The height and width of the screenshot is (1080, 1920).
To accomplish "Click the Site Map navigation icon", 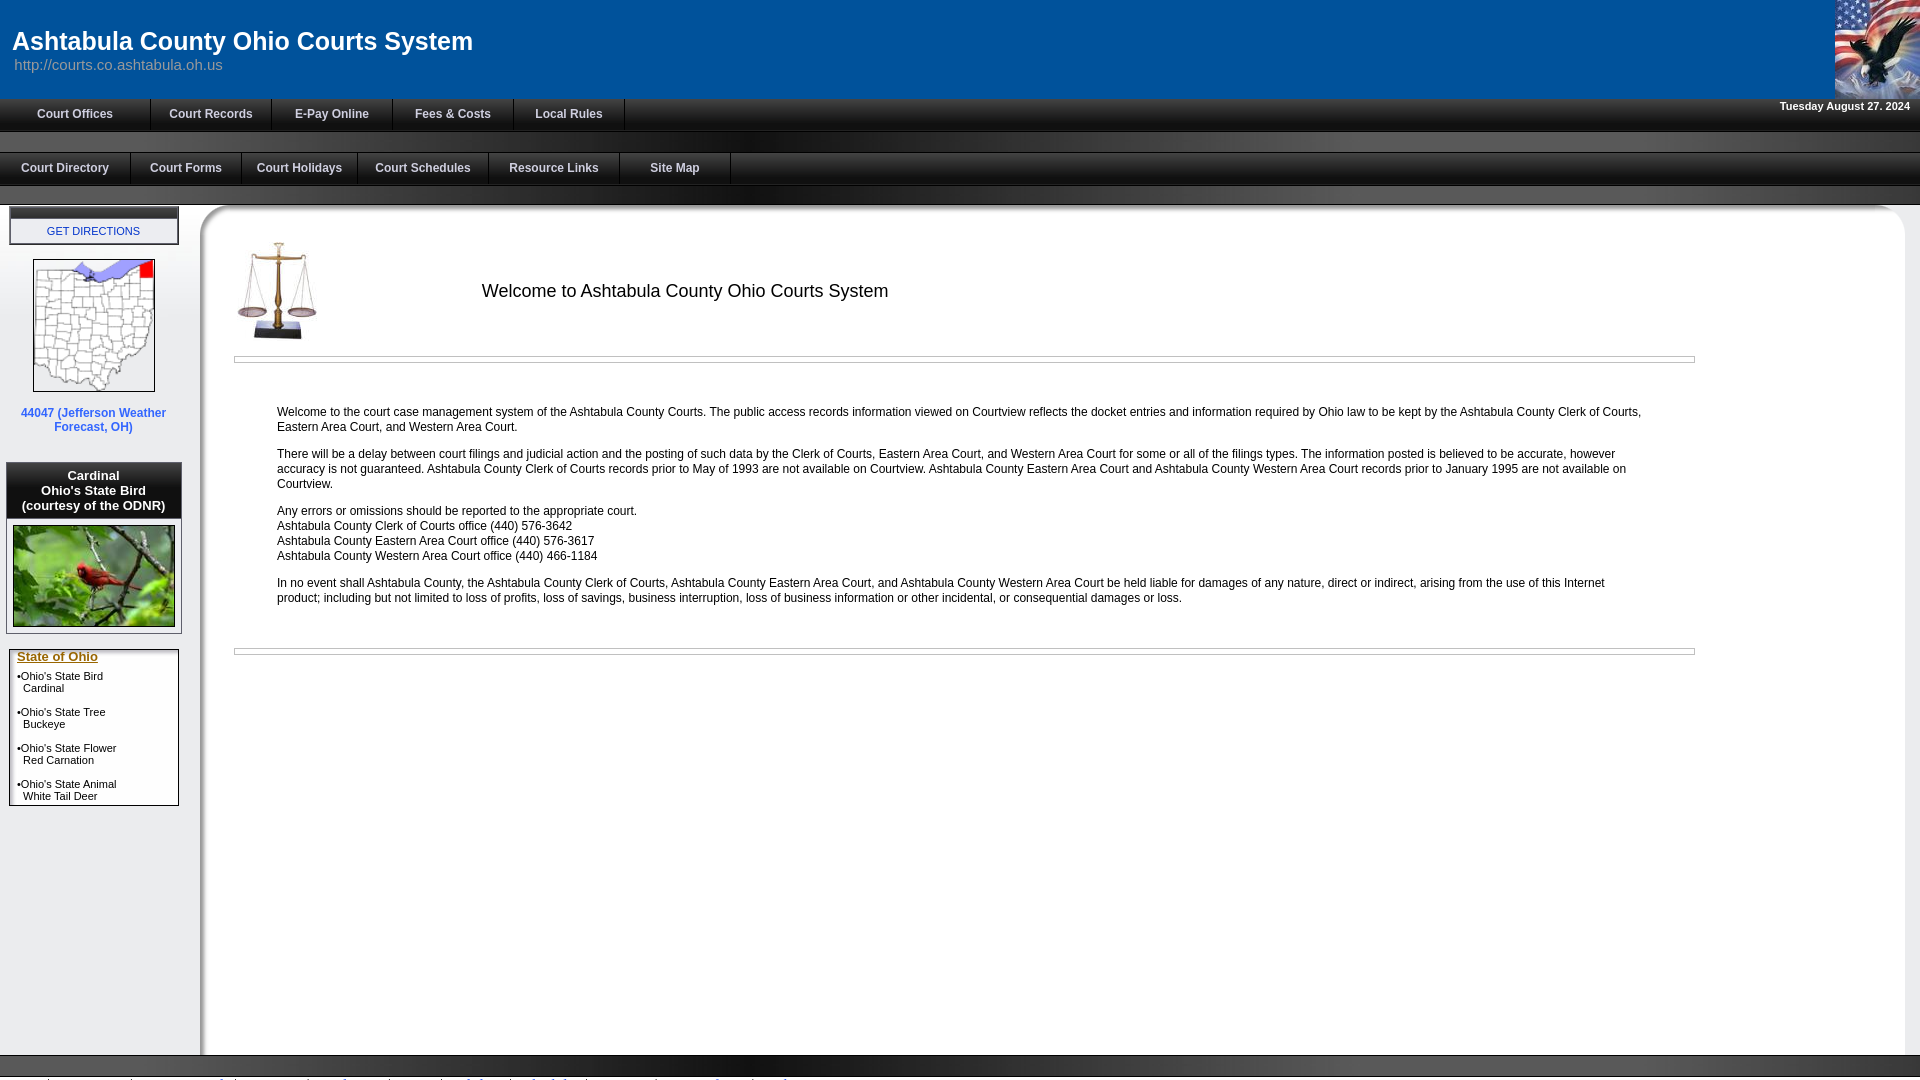I will tap(674, 167).
